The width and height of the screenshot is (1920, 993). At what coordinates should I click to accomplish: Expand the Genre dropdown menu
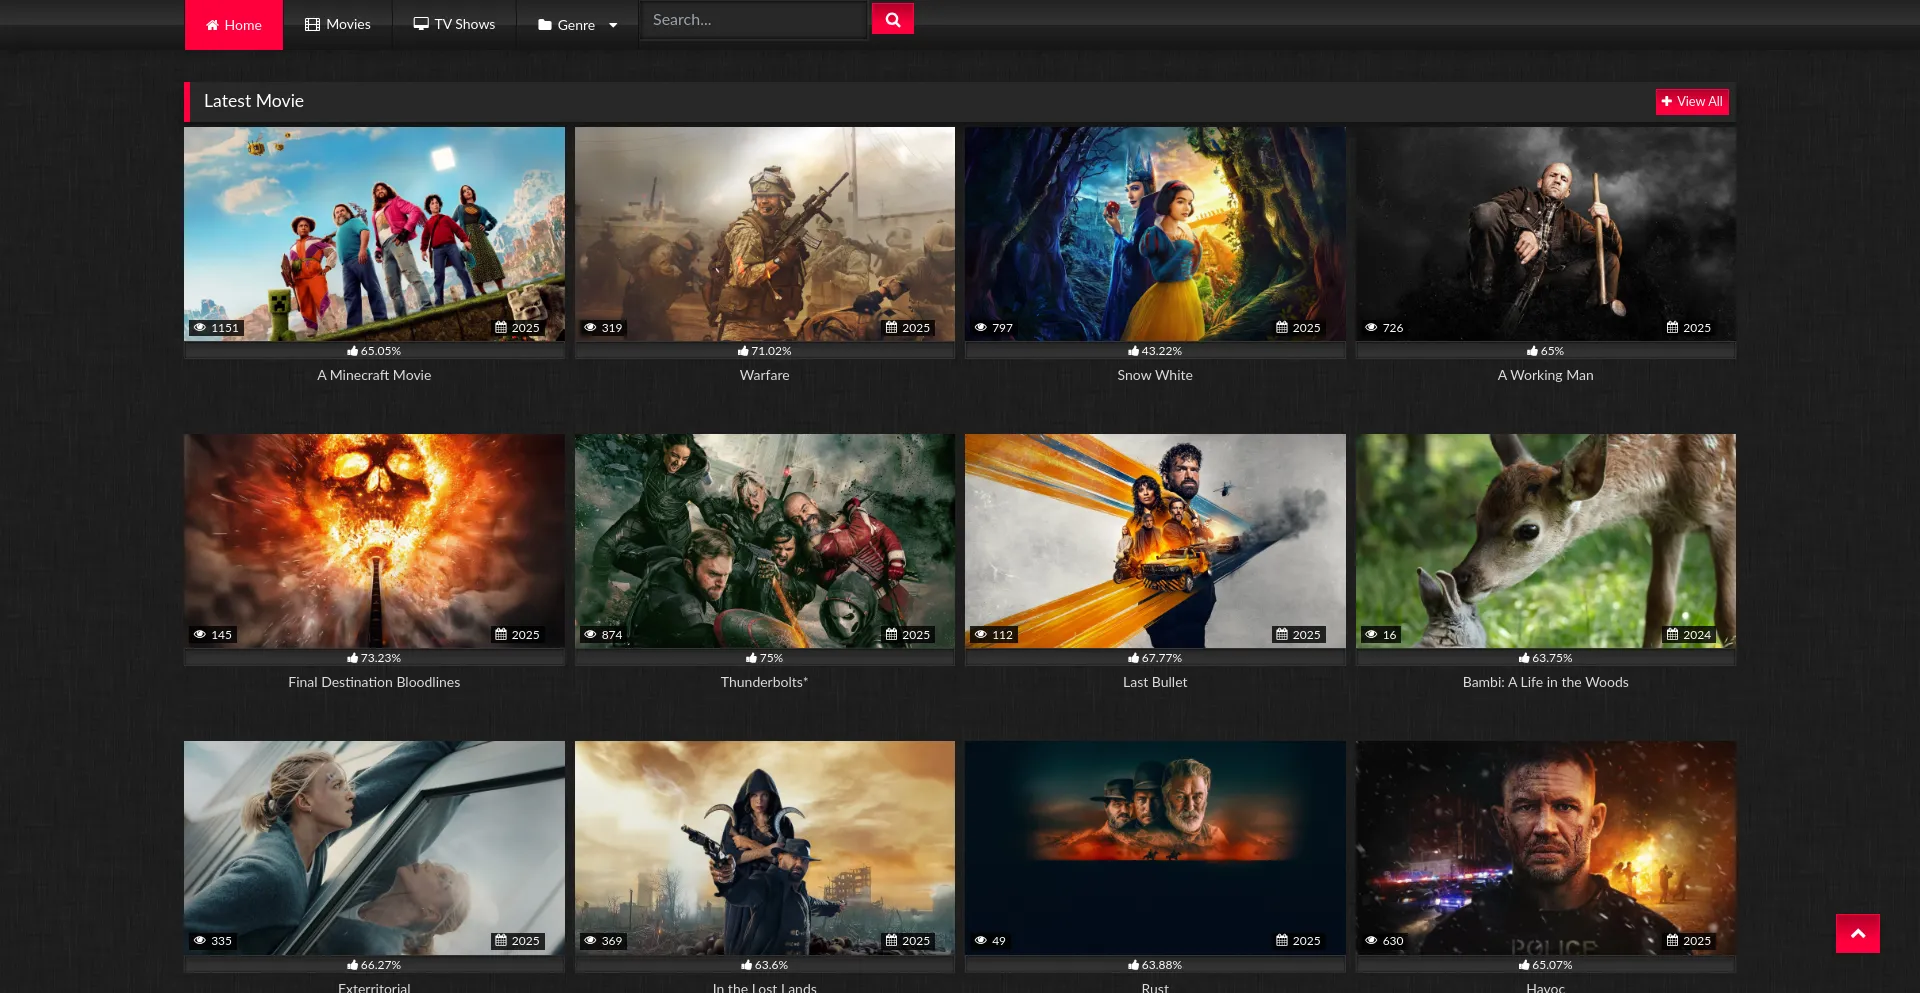click(577, 25)
